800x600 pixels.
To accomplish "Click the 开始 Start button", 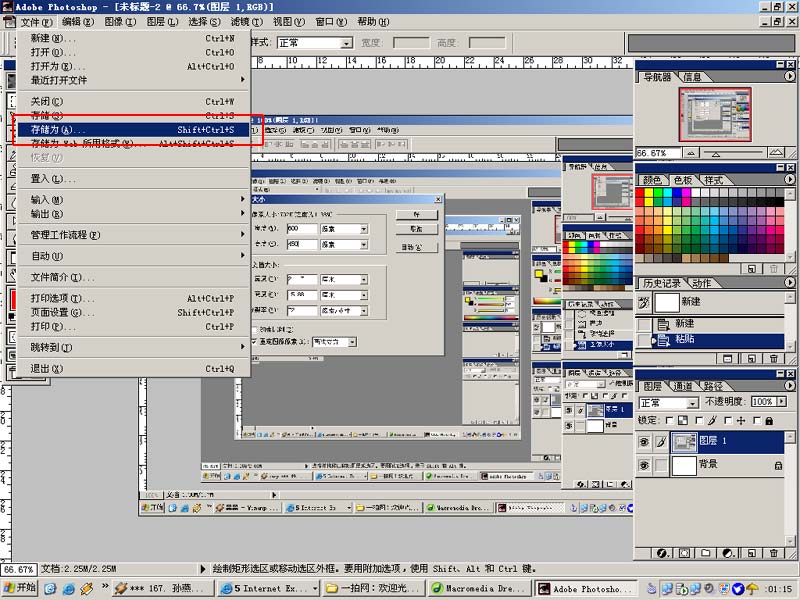I will point(20,588).
